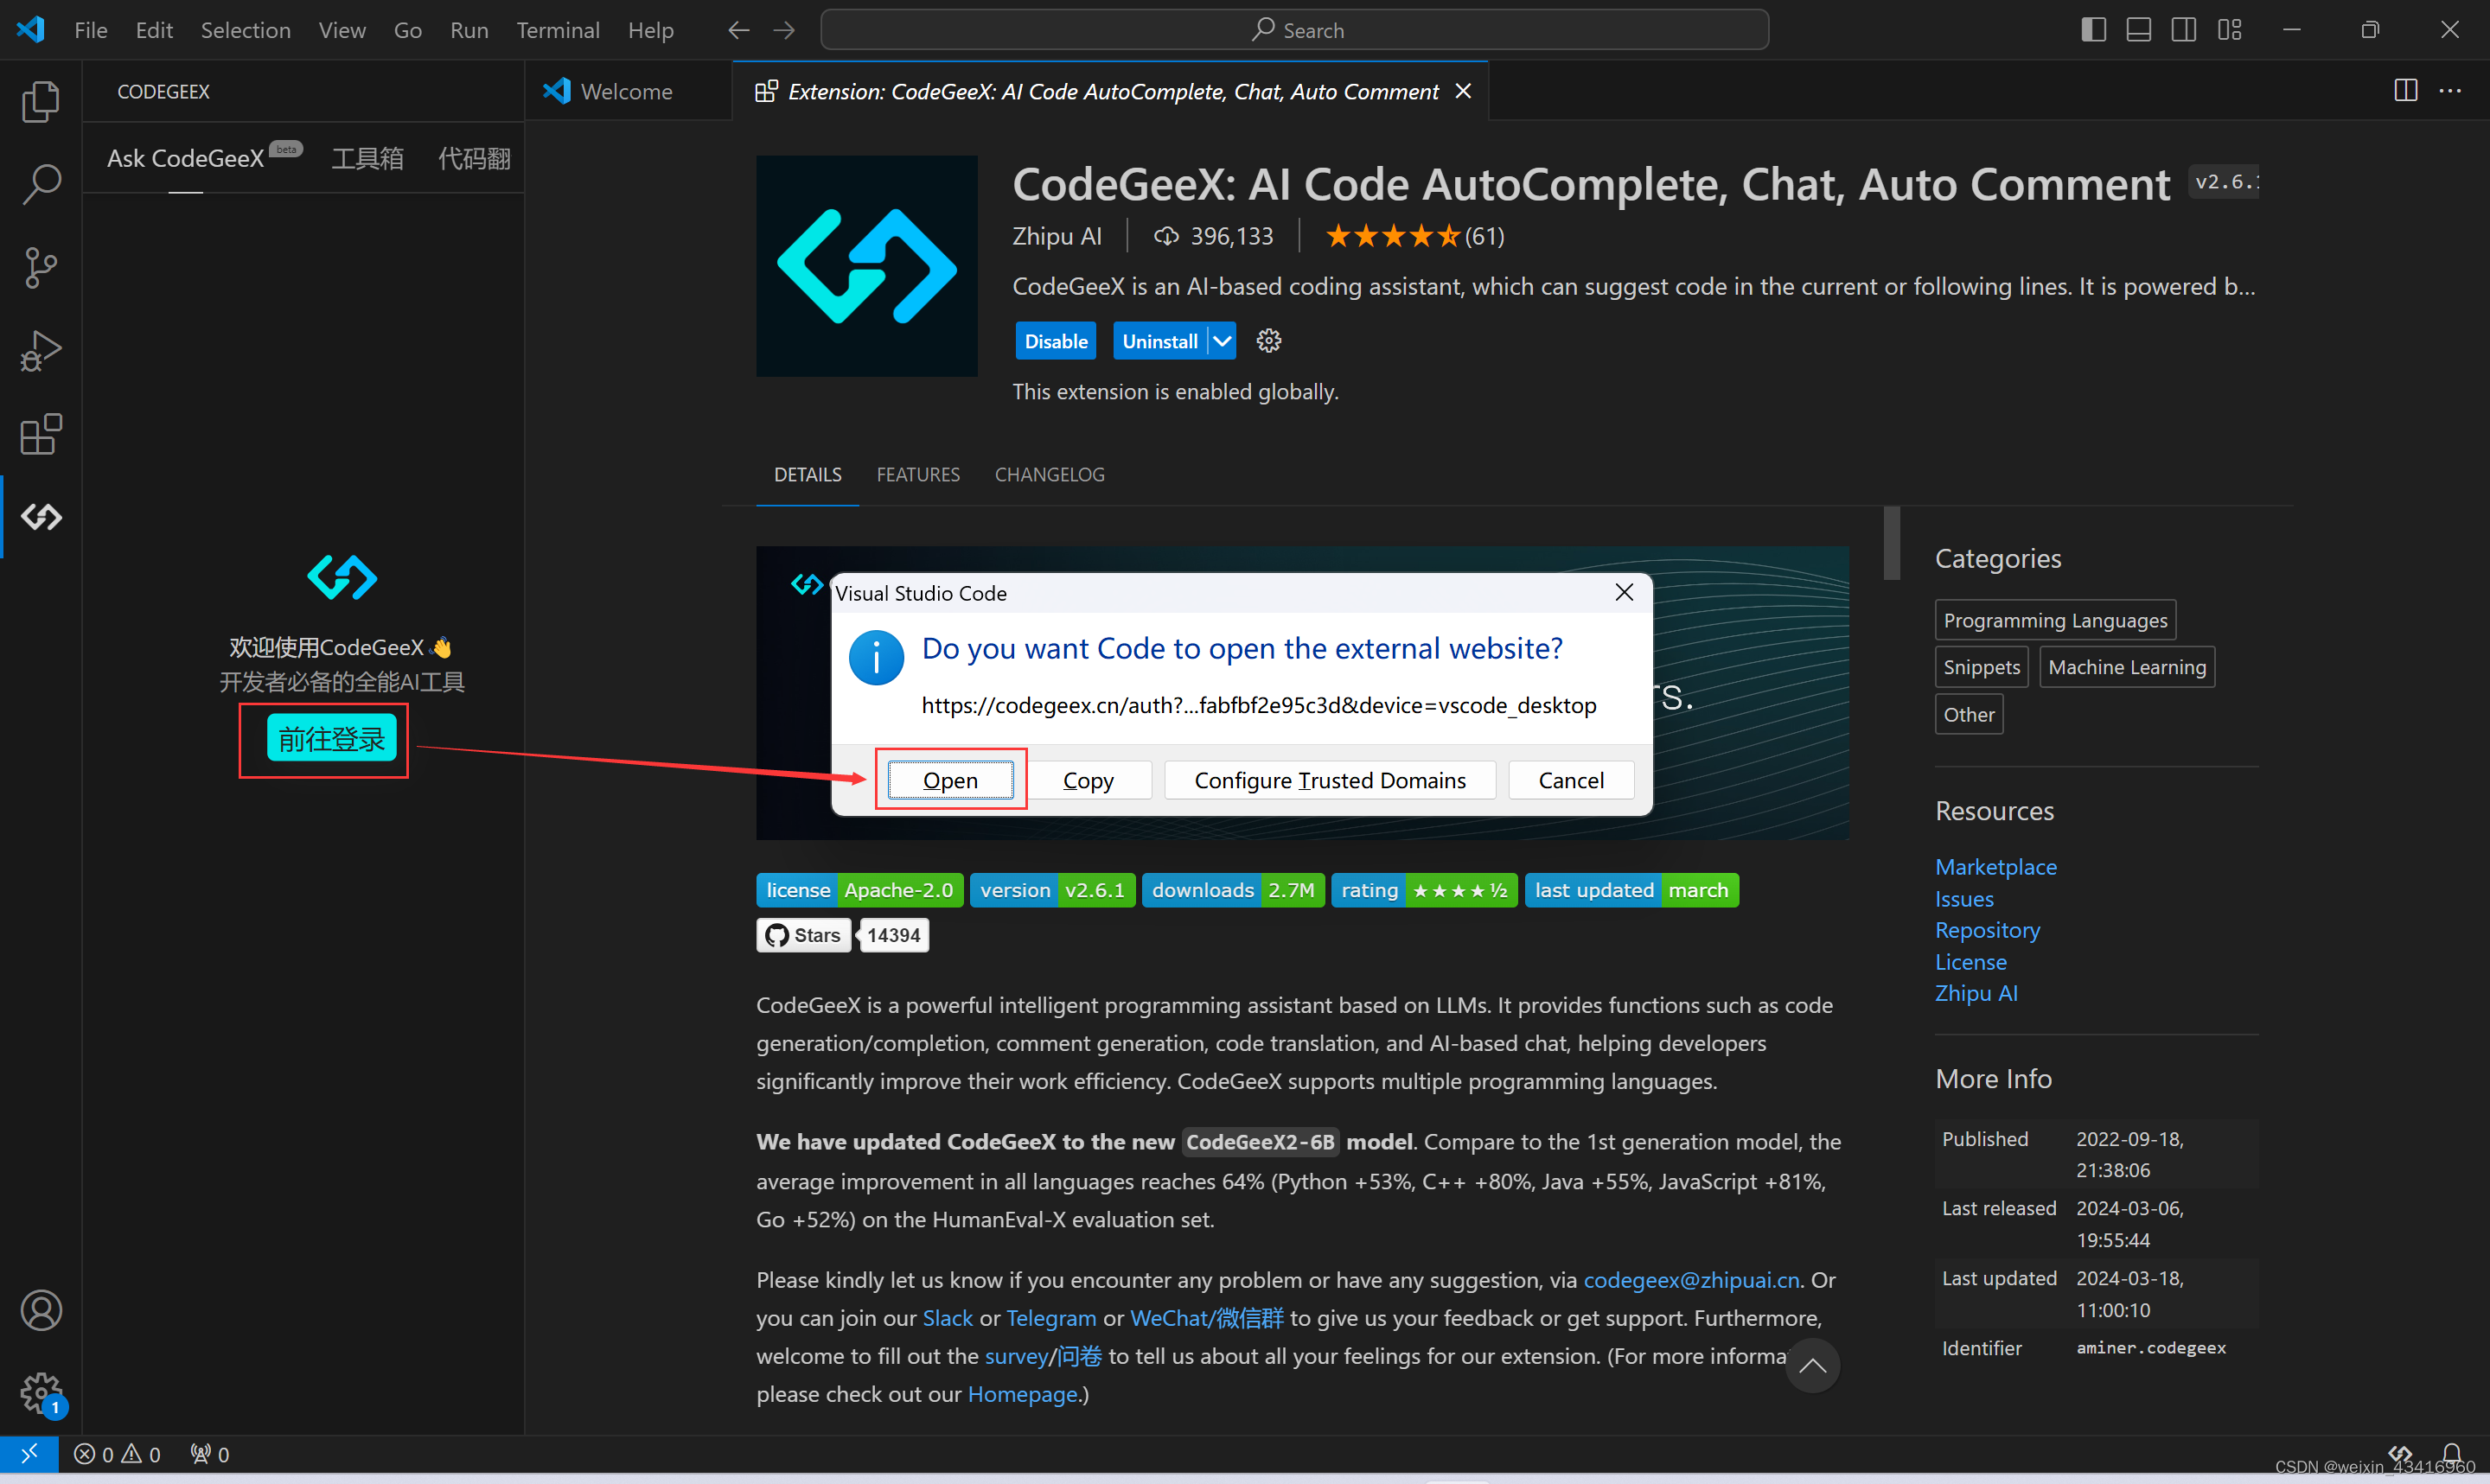This screenshot has width=2490, height=1484.
Task: Click Copy in the dialog
Action: [1088, 780]
